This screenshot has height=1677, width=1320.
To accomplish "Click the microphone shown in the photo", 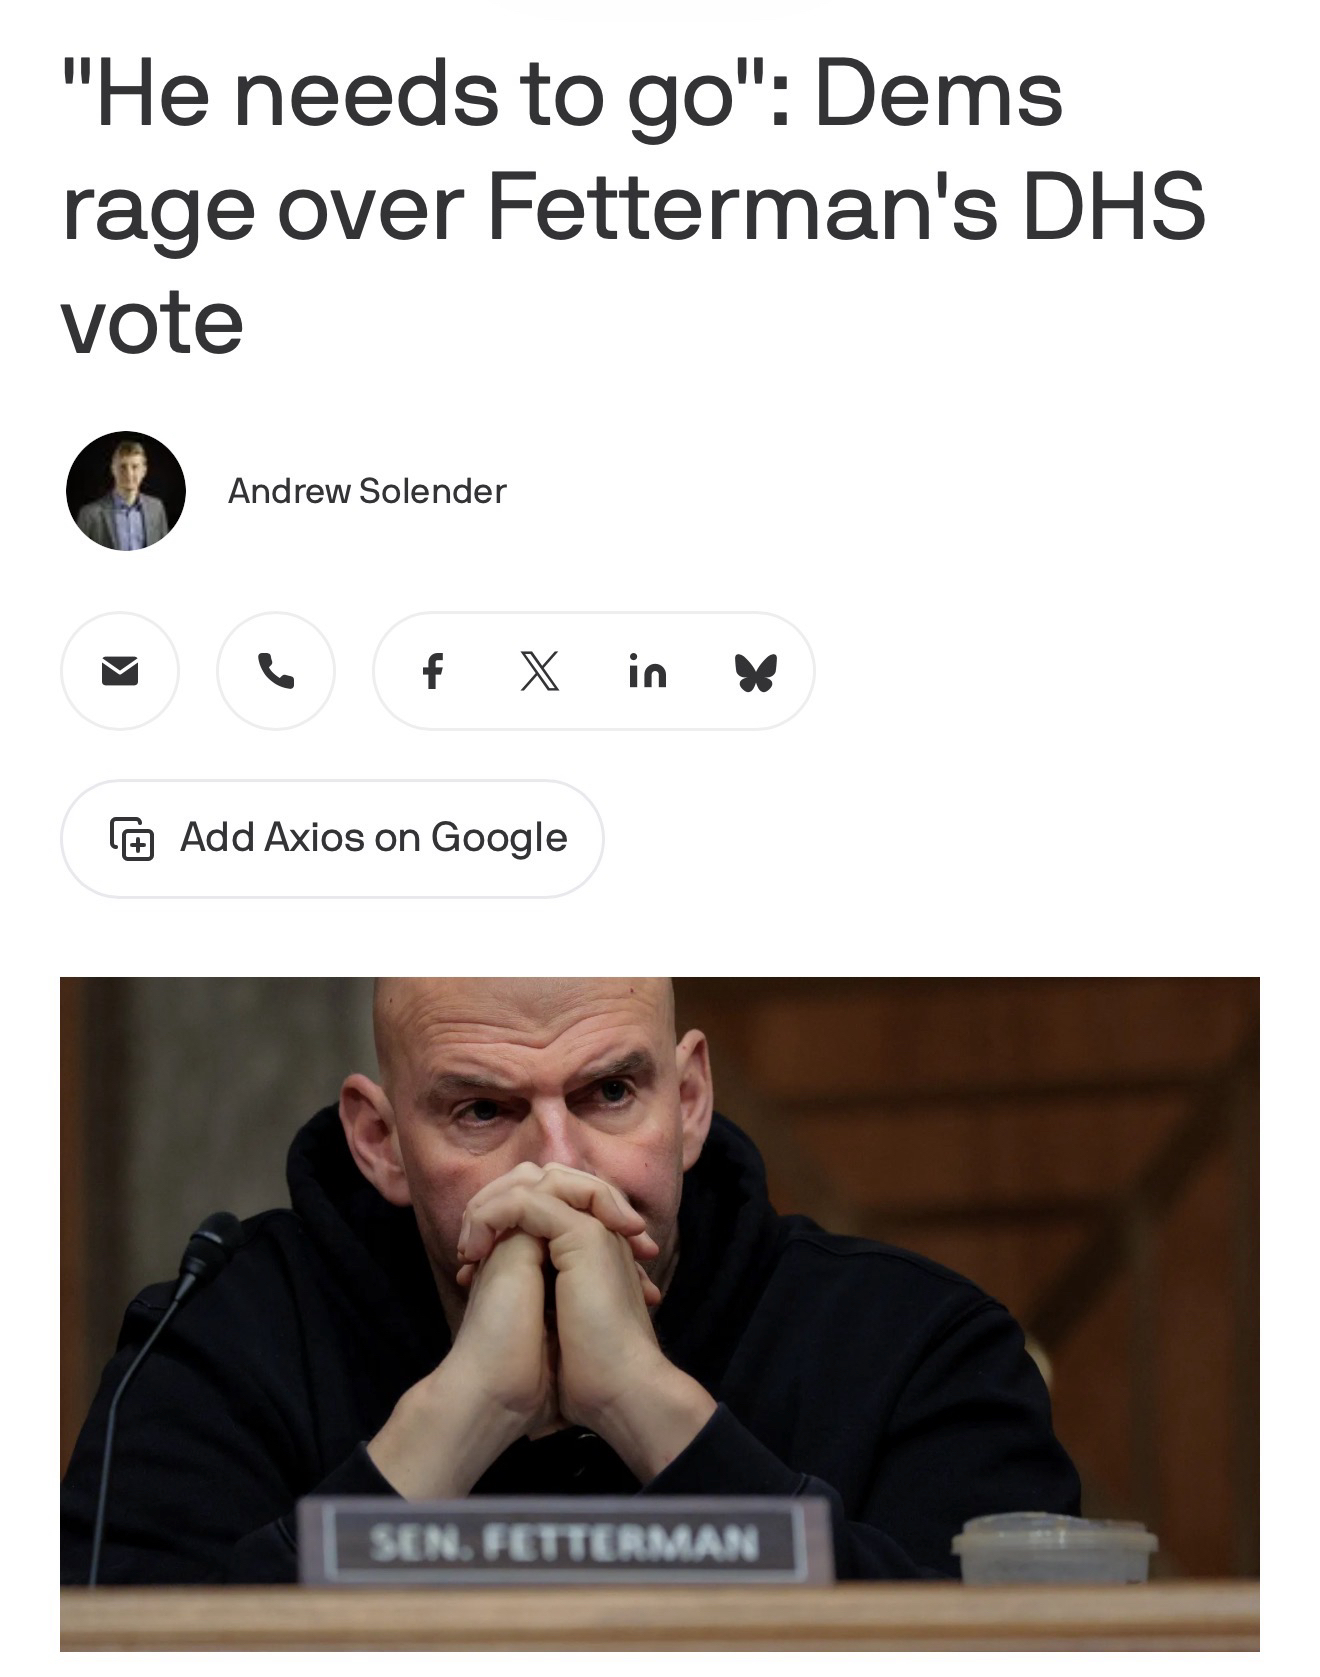I will coord(205,1257).
